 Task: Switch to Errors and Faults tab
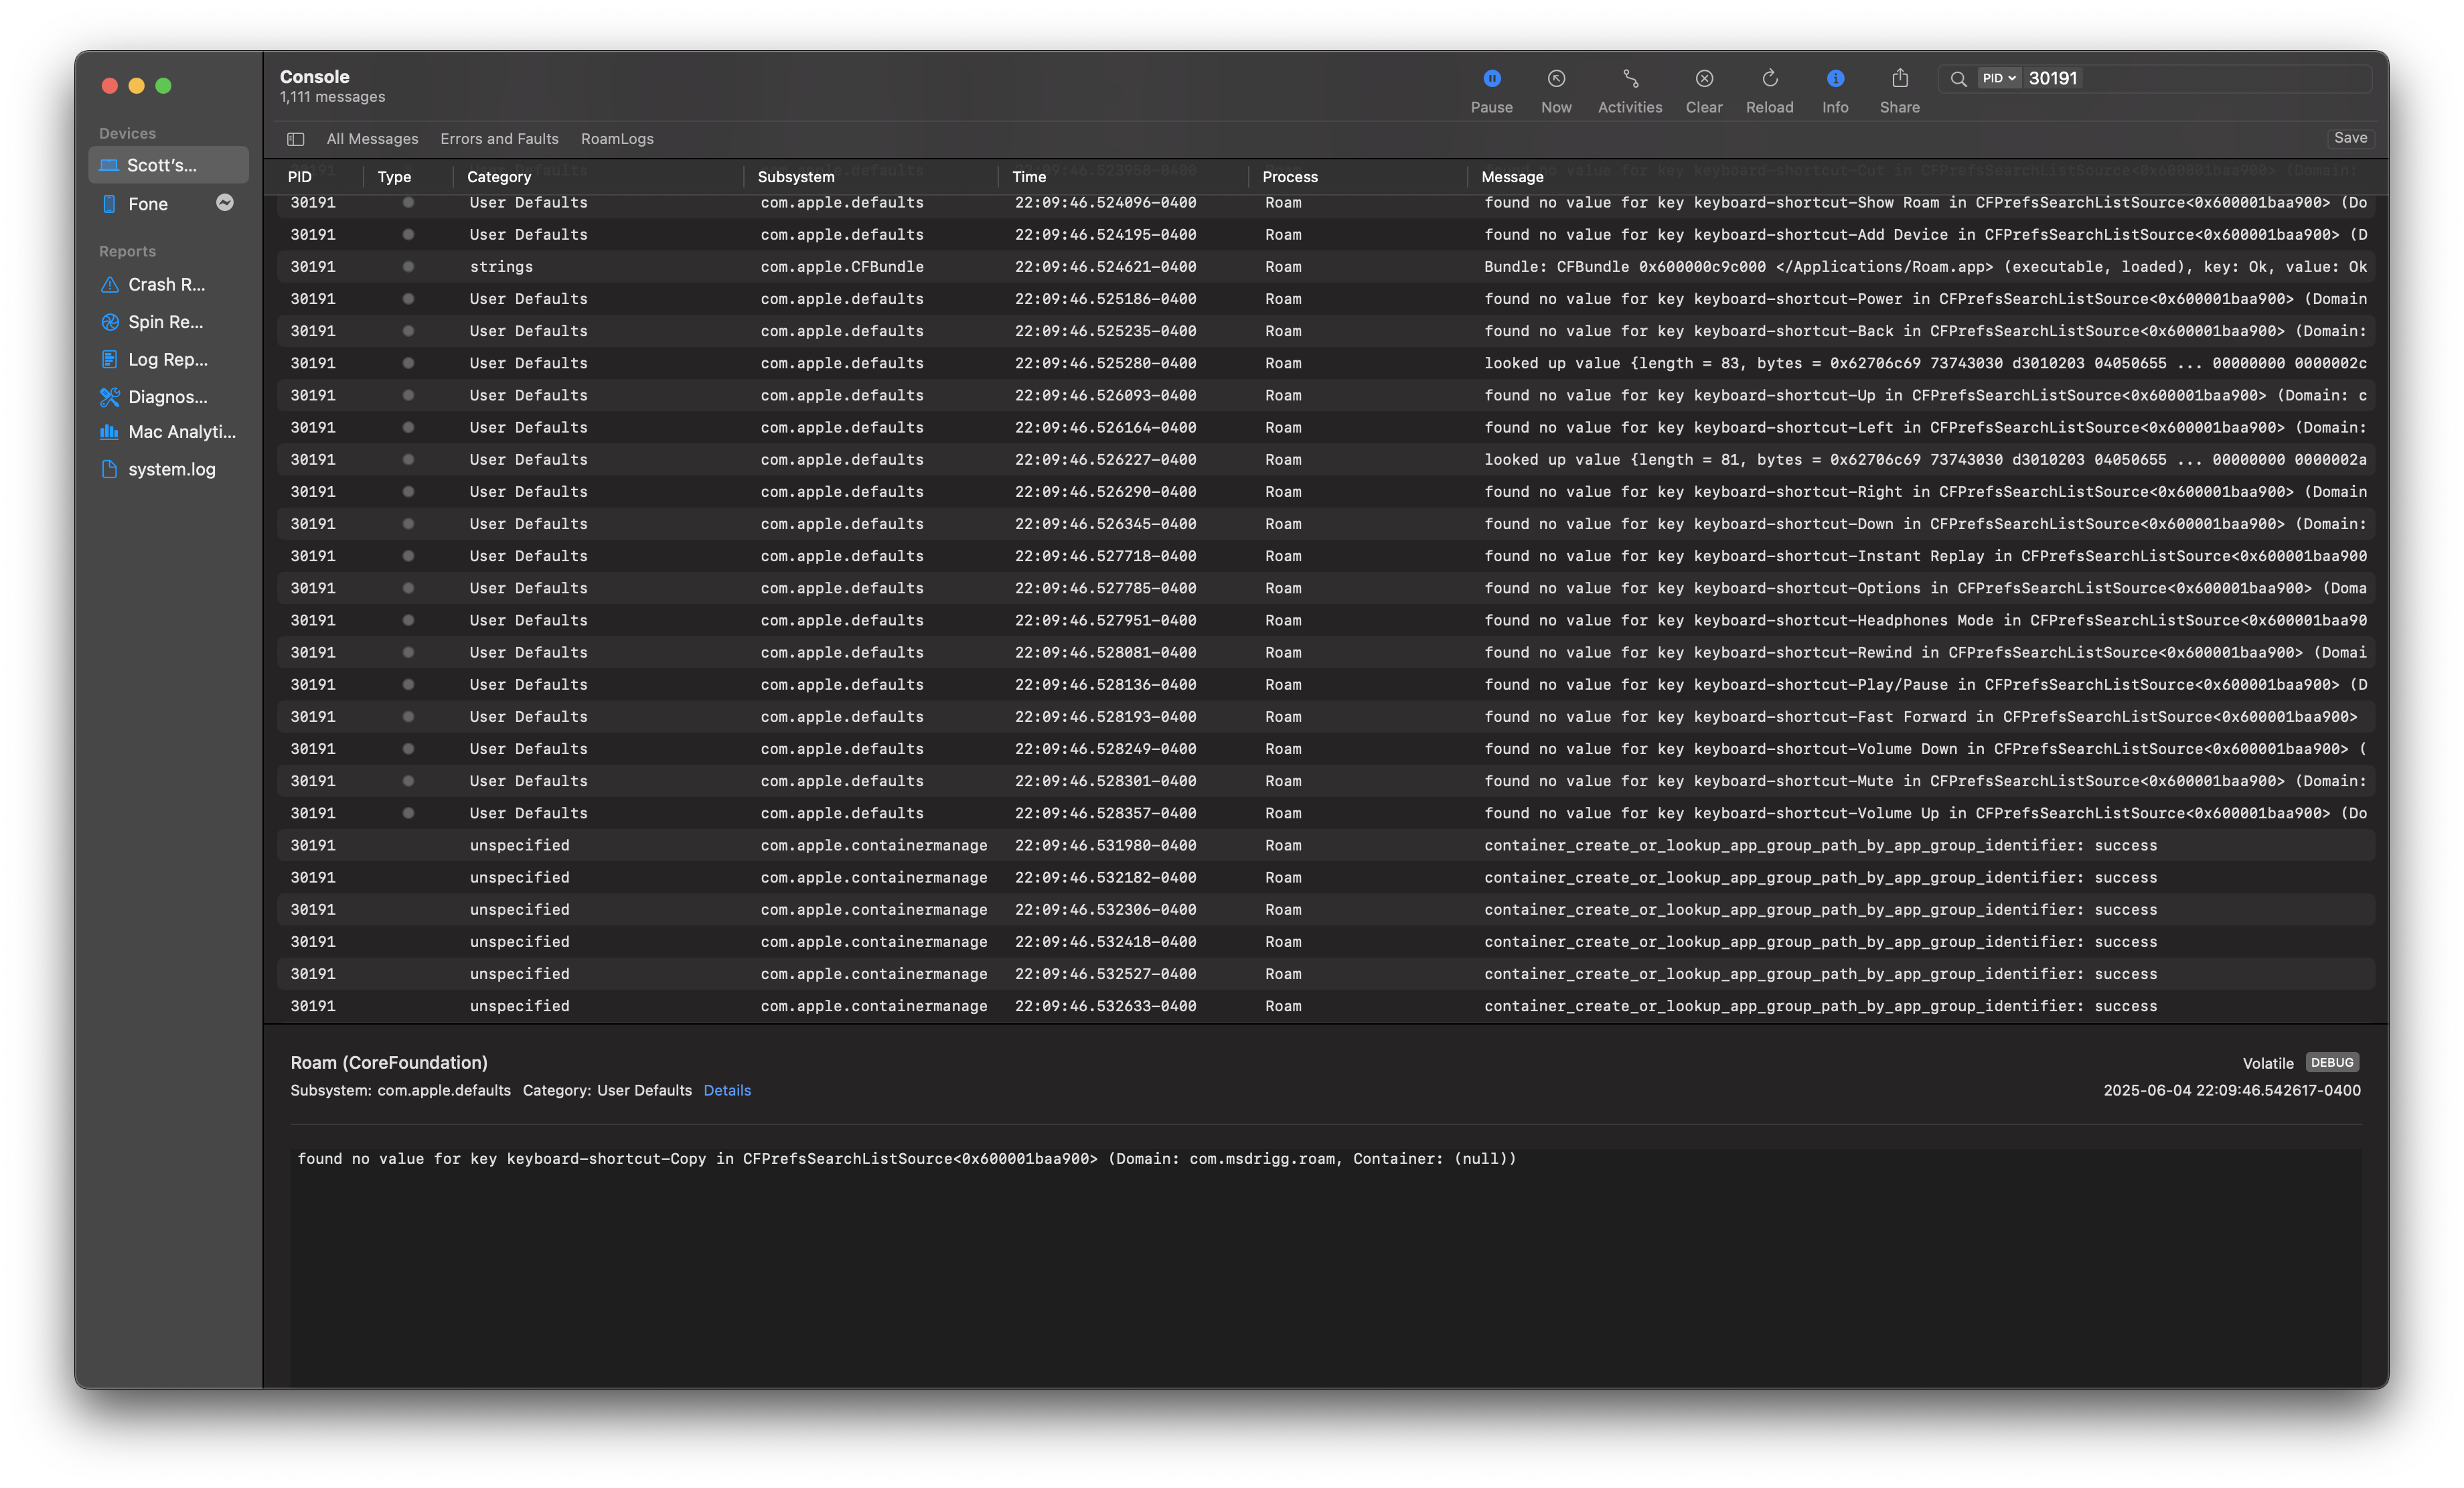[x=499, y=139]
